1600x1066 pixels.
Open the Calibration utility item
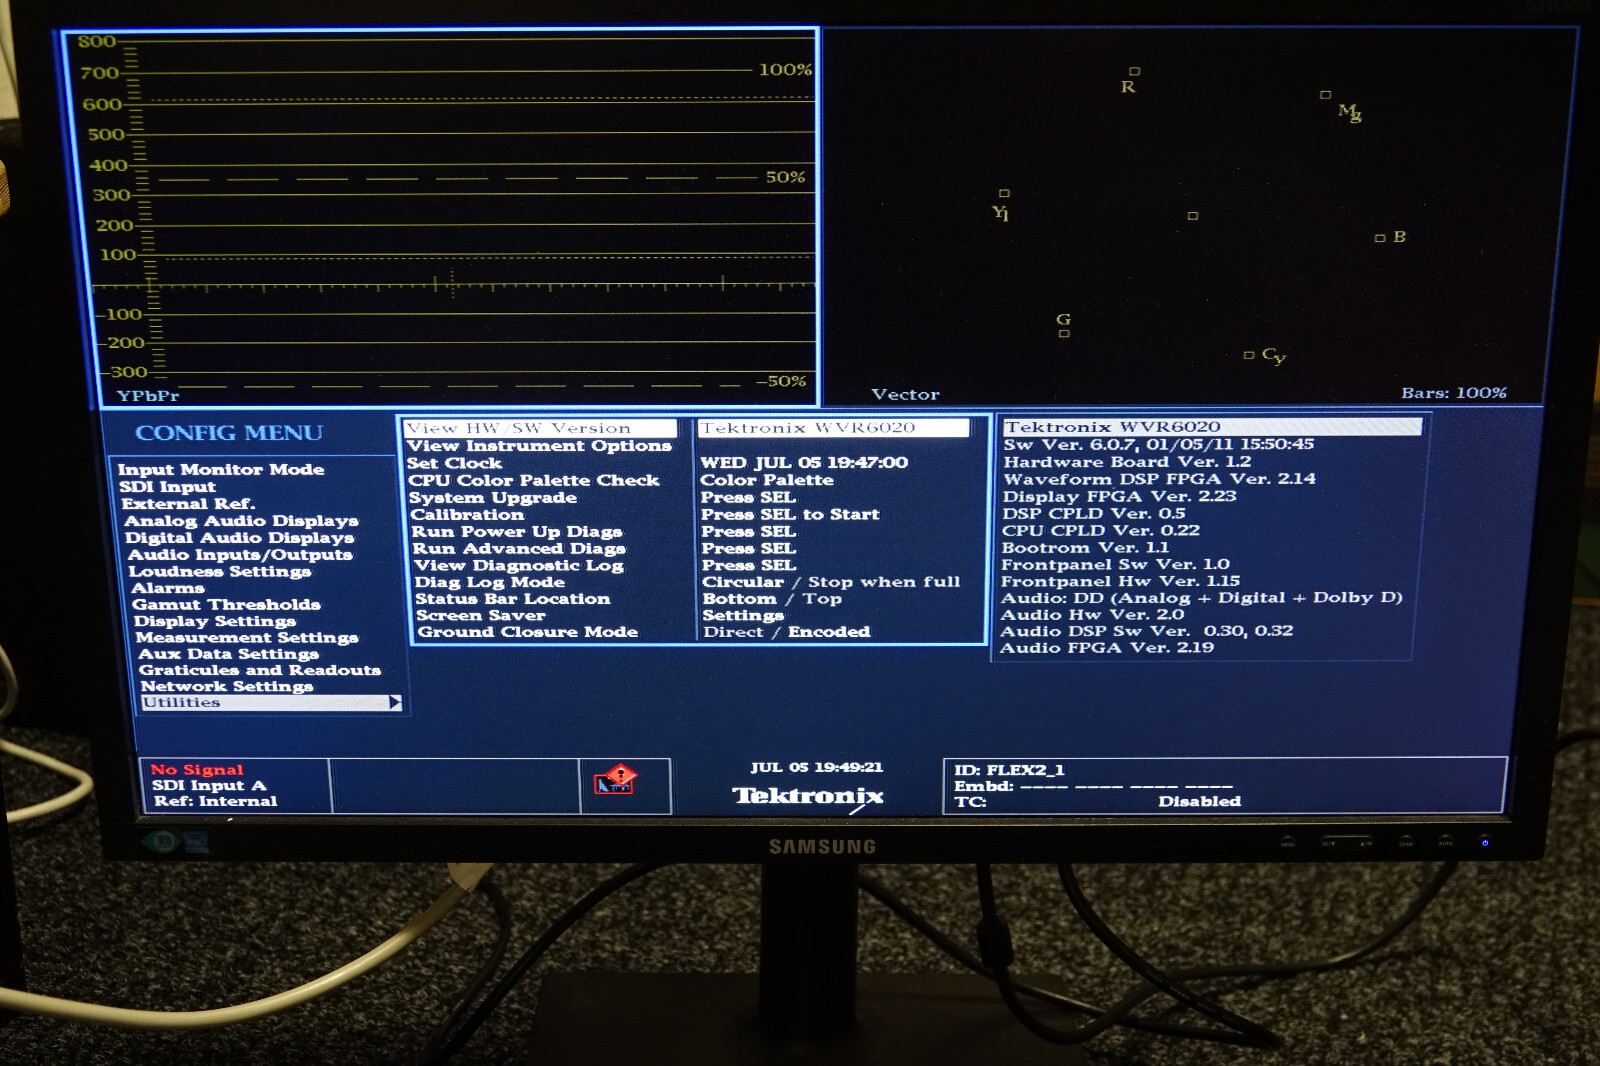pyautogui.click(x=467, y=515)
